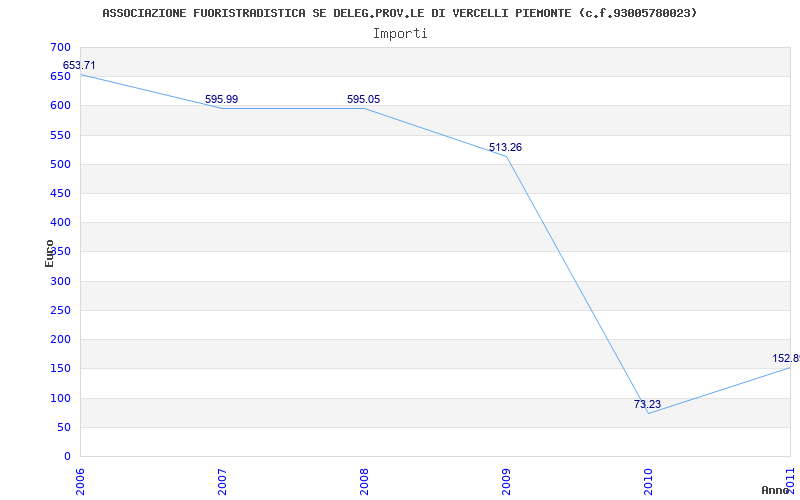
Task: Click the 'Euro' y-axis title
Action: (x=49, y=254)
